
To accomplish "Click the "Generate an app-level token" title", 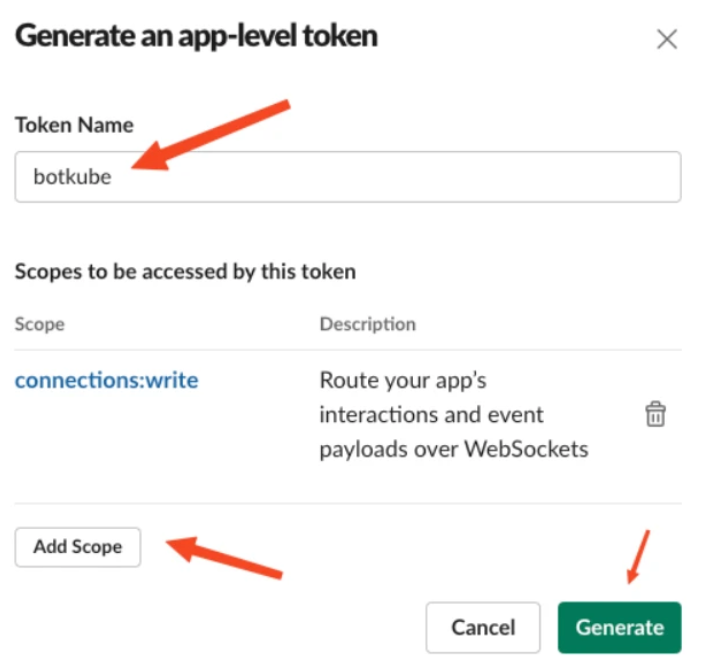I will coord(196,37).
